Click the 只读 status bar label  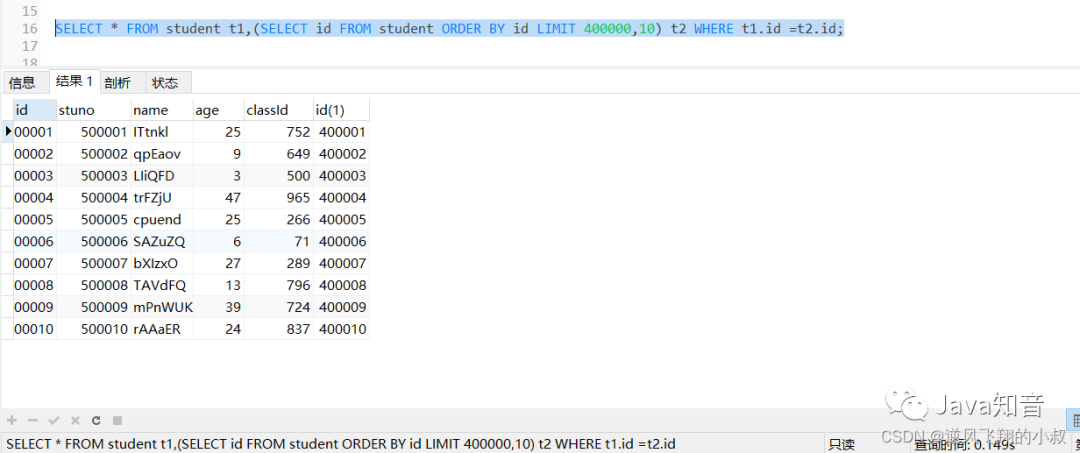coord(842,445)
